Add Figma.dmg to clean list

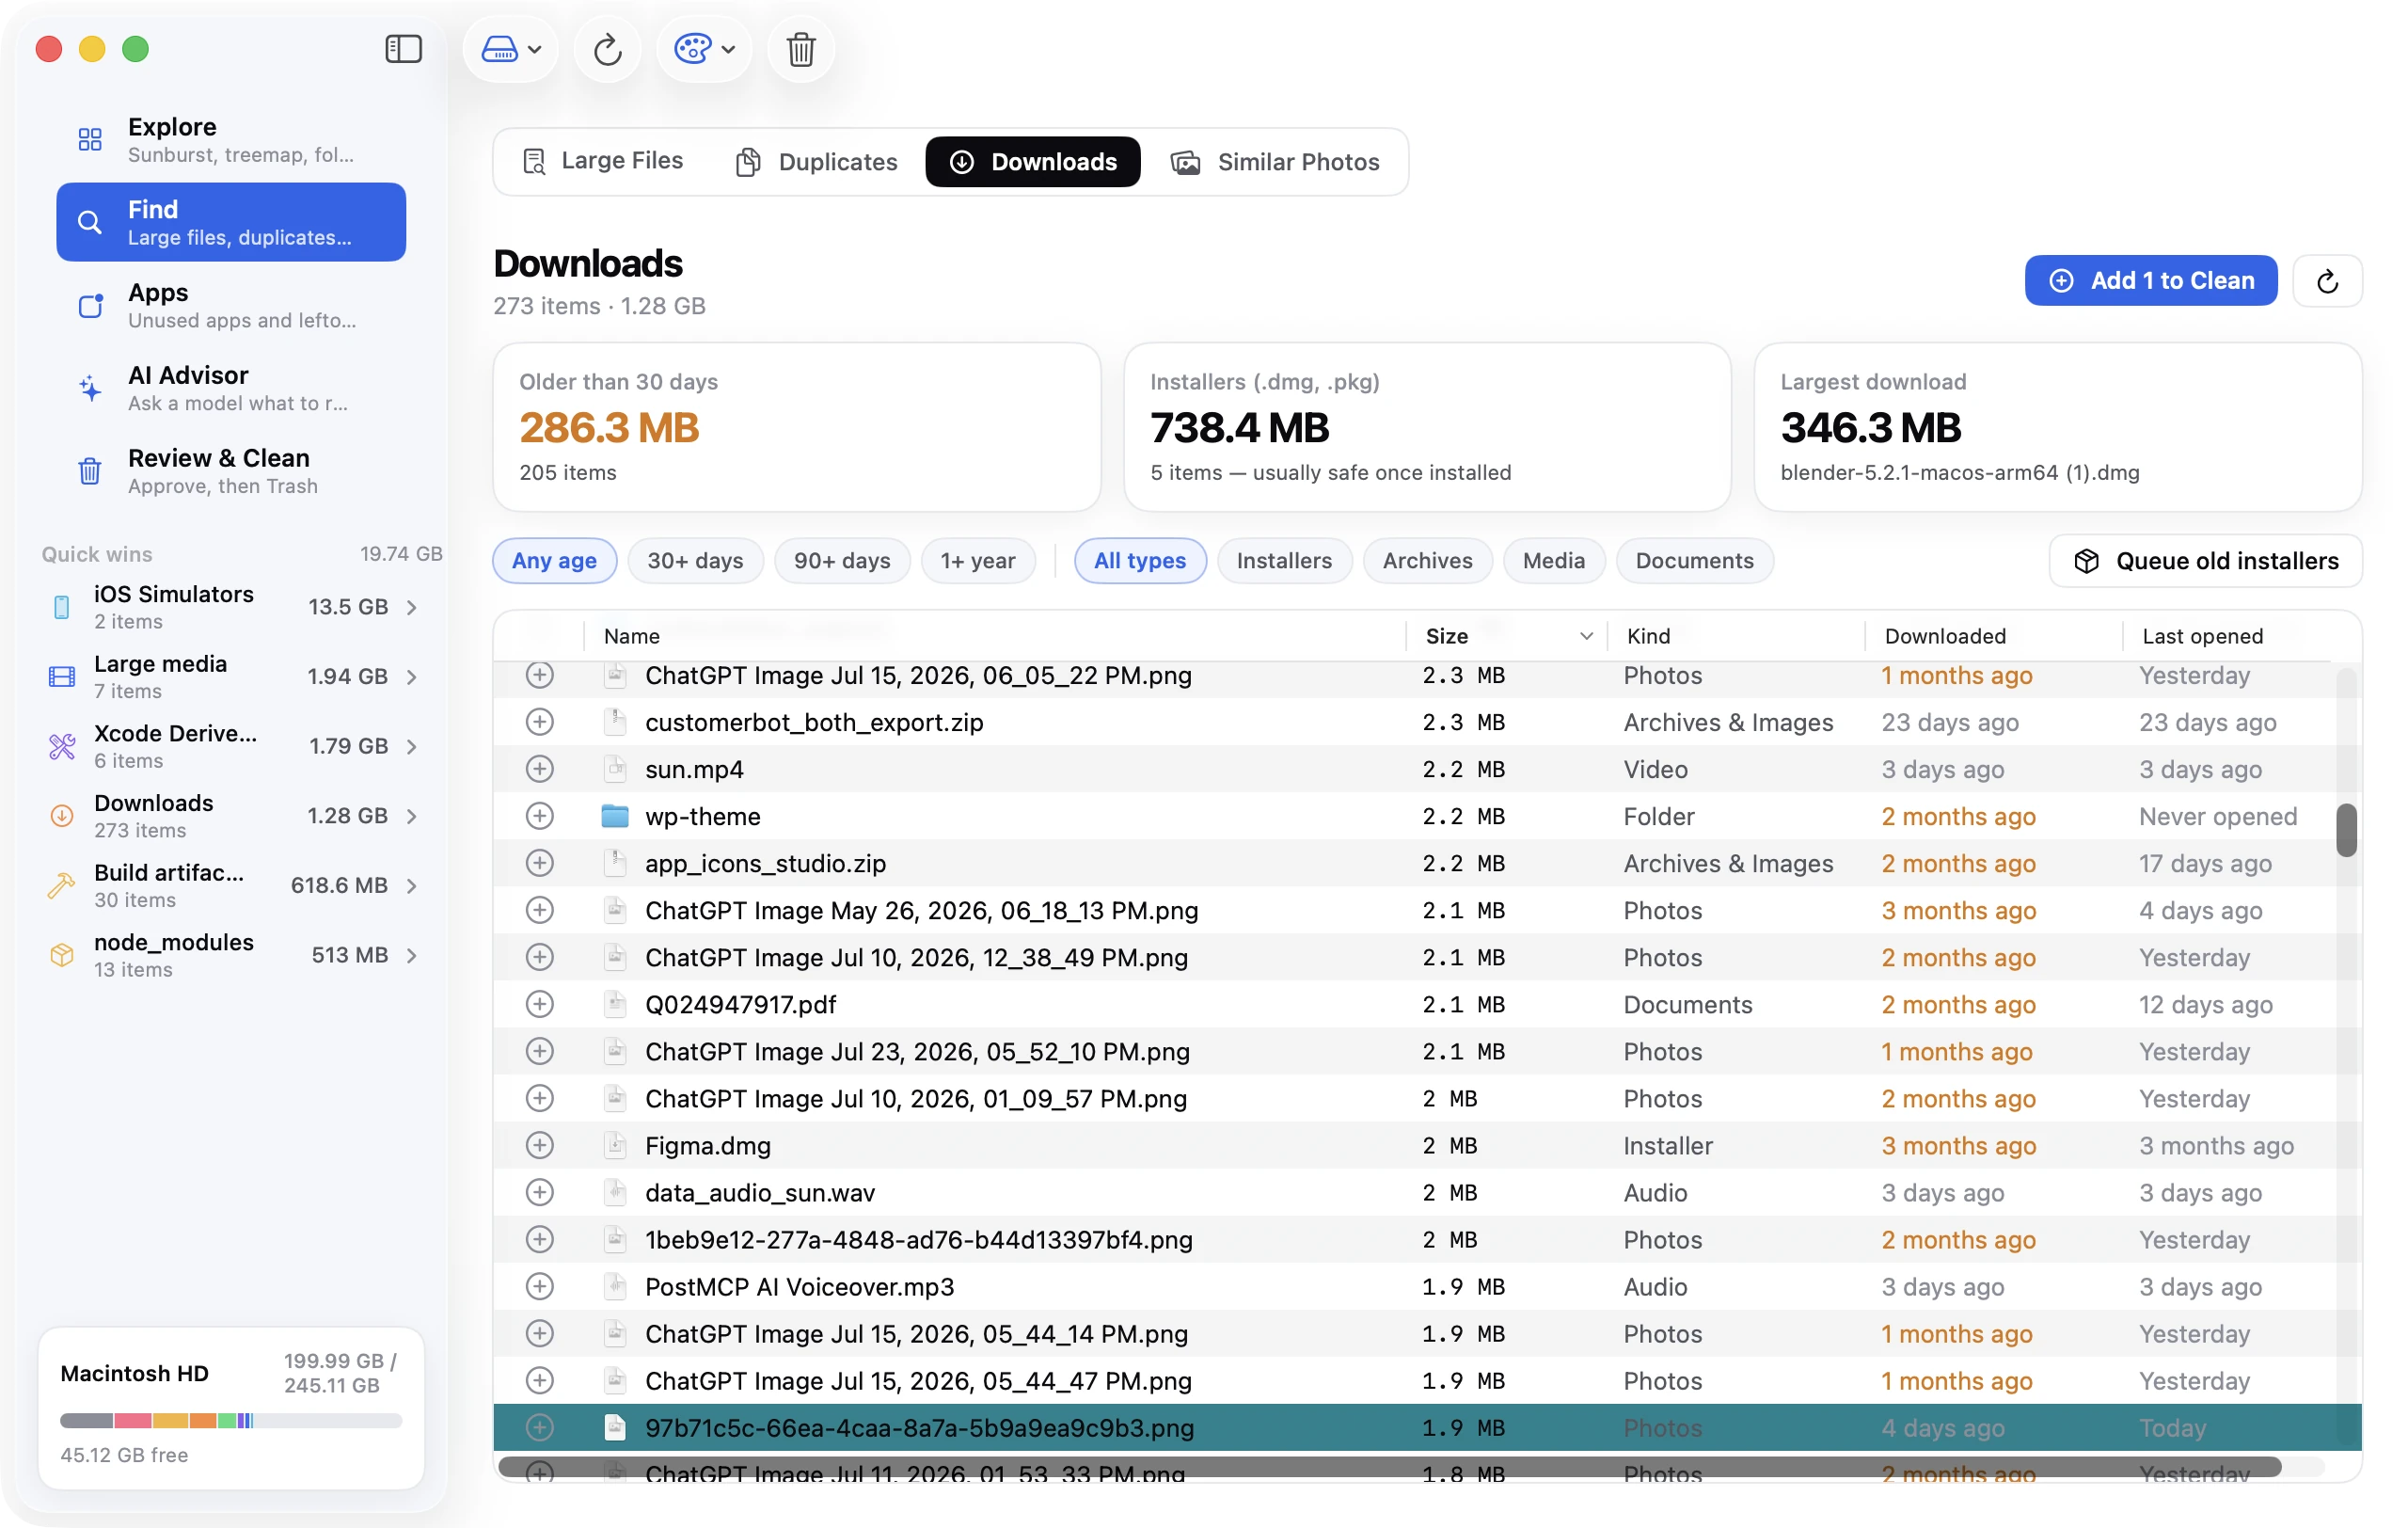pyautogui.click(x=539, y=1145)
